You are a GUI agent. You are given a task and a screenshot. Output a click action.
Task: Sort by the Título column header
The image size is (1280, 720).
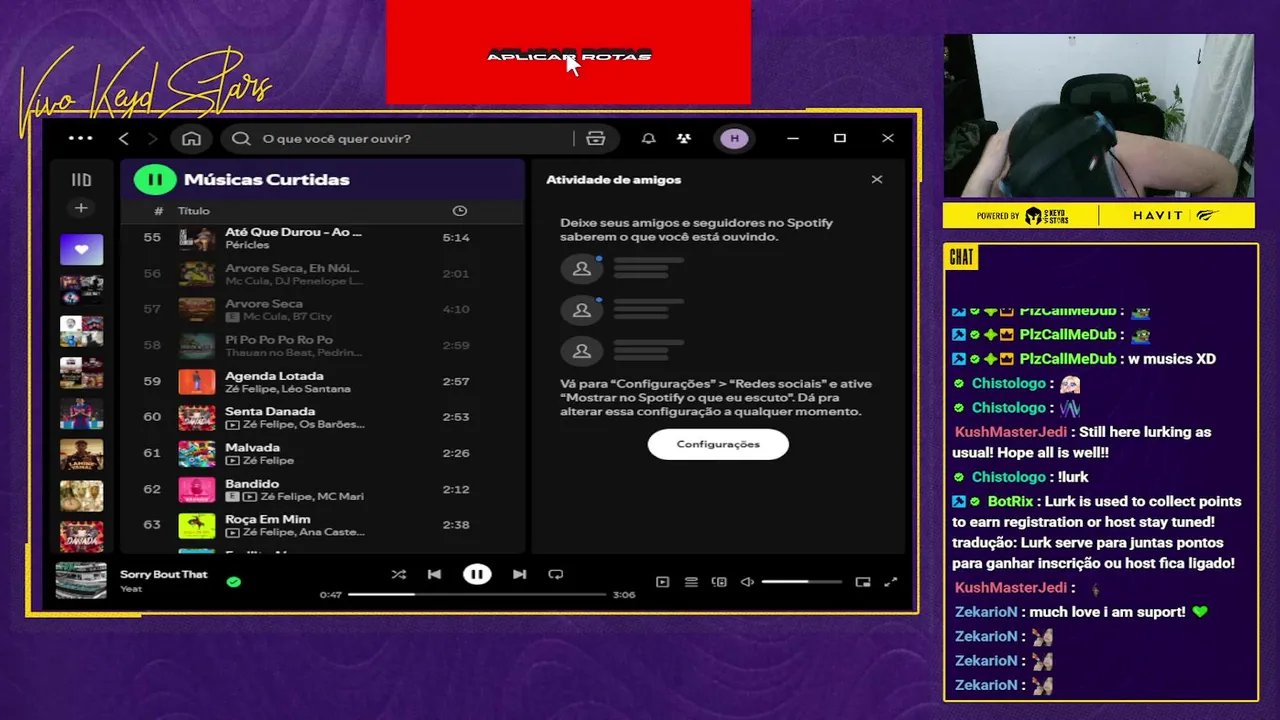click(194, 211)
